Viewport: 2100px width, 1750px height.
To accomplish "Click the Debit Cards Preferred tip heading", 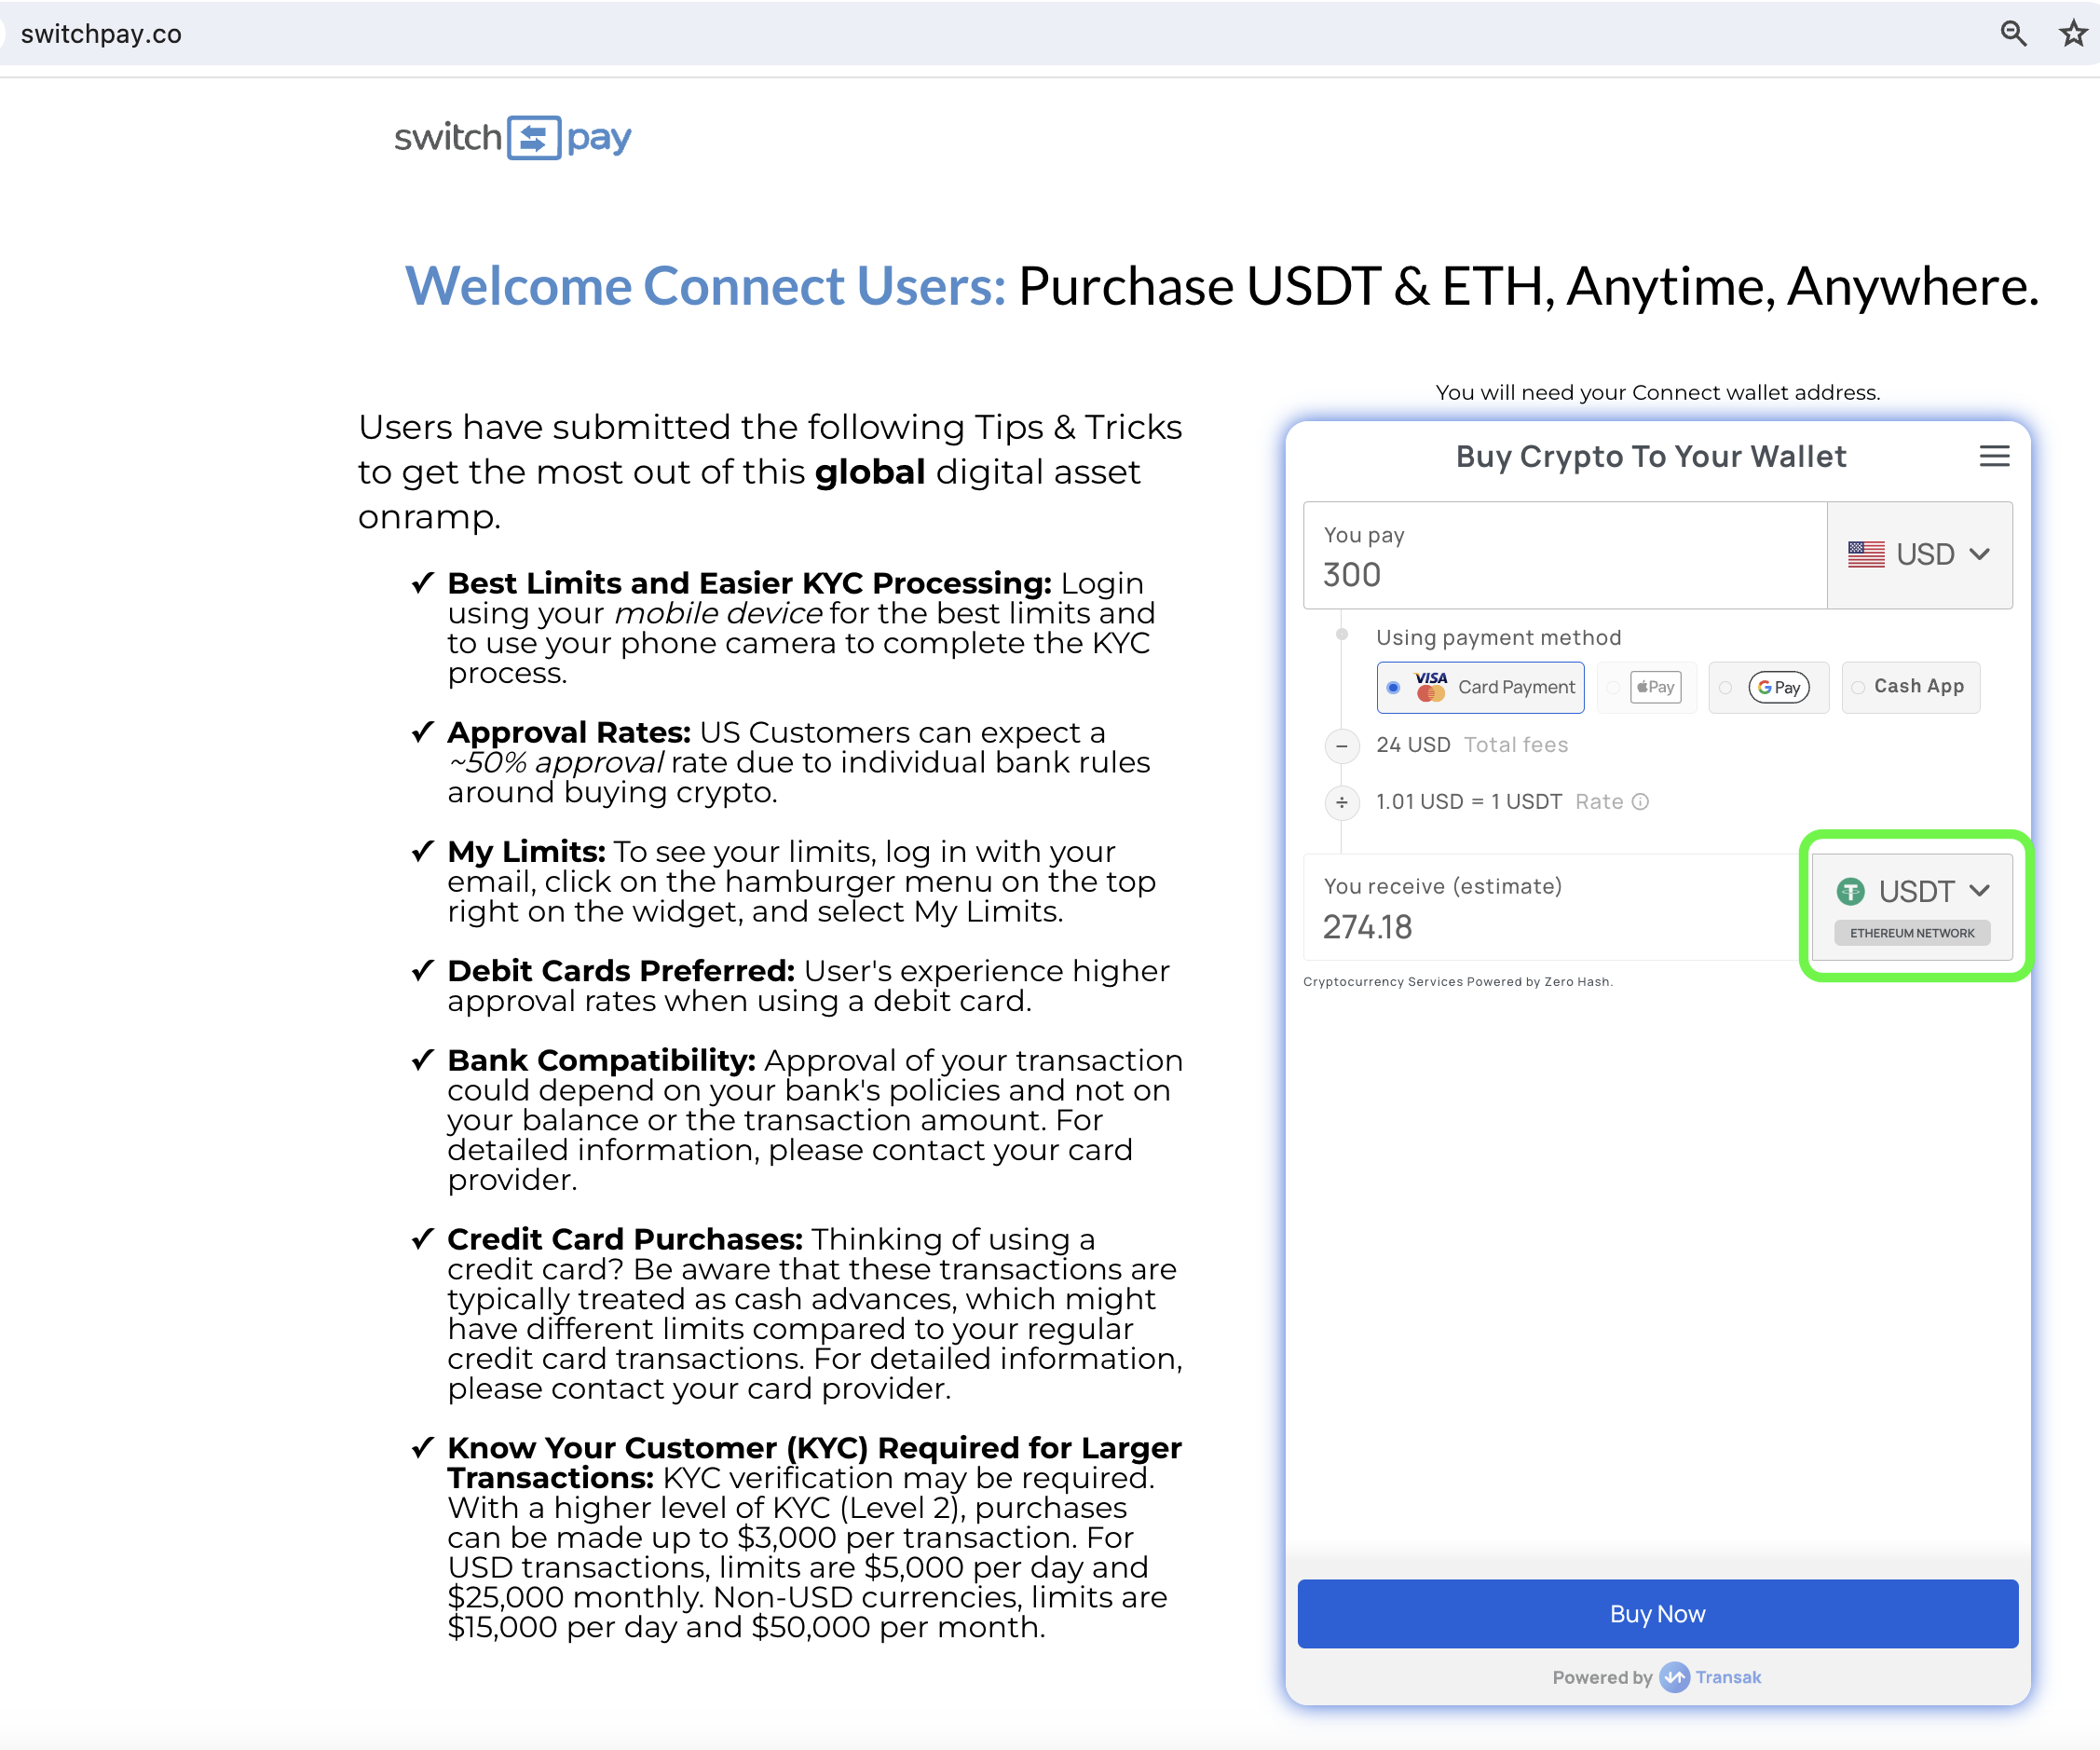I will (621, 971).
